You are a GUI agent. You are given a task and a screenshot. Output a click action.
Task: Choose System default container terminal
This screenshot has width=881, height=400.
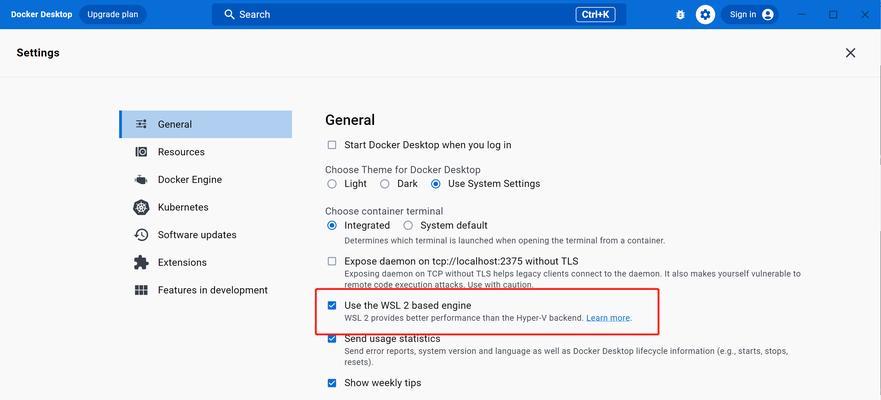(x=408, y=225)
